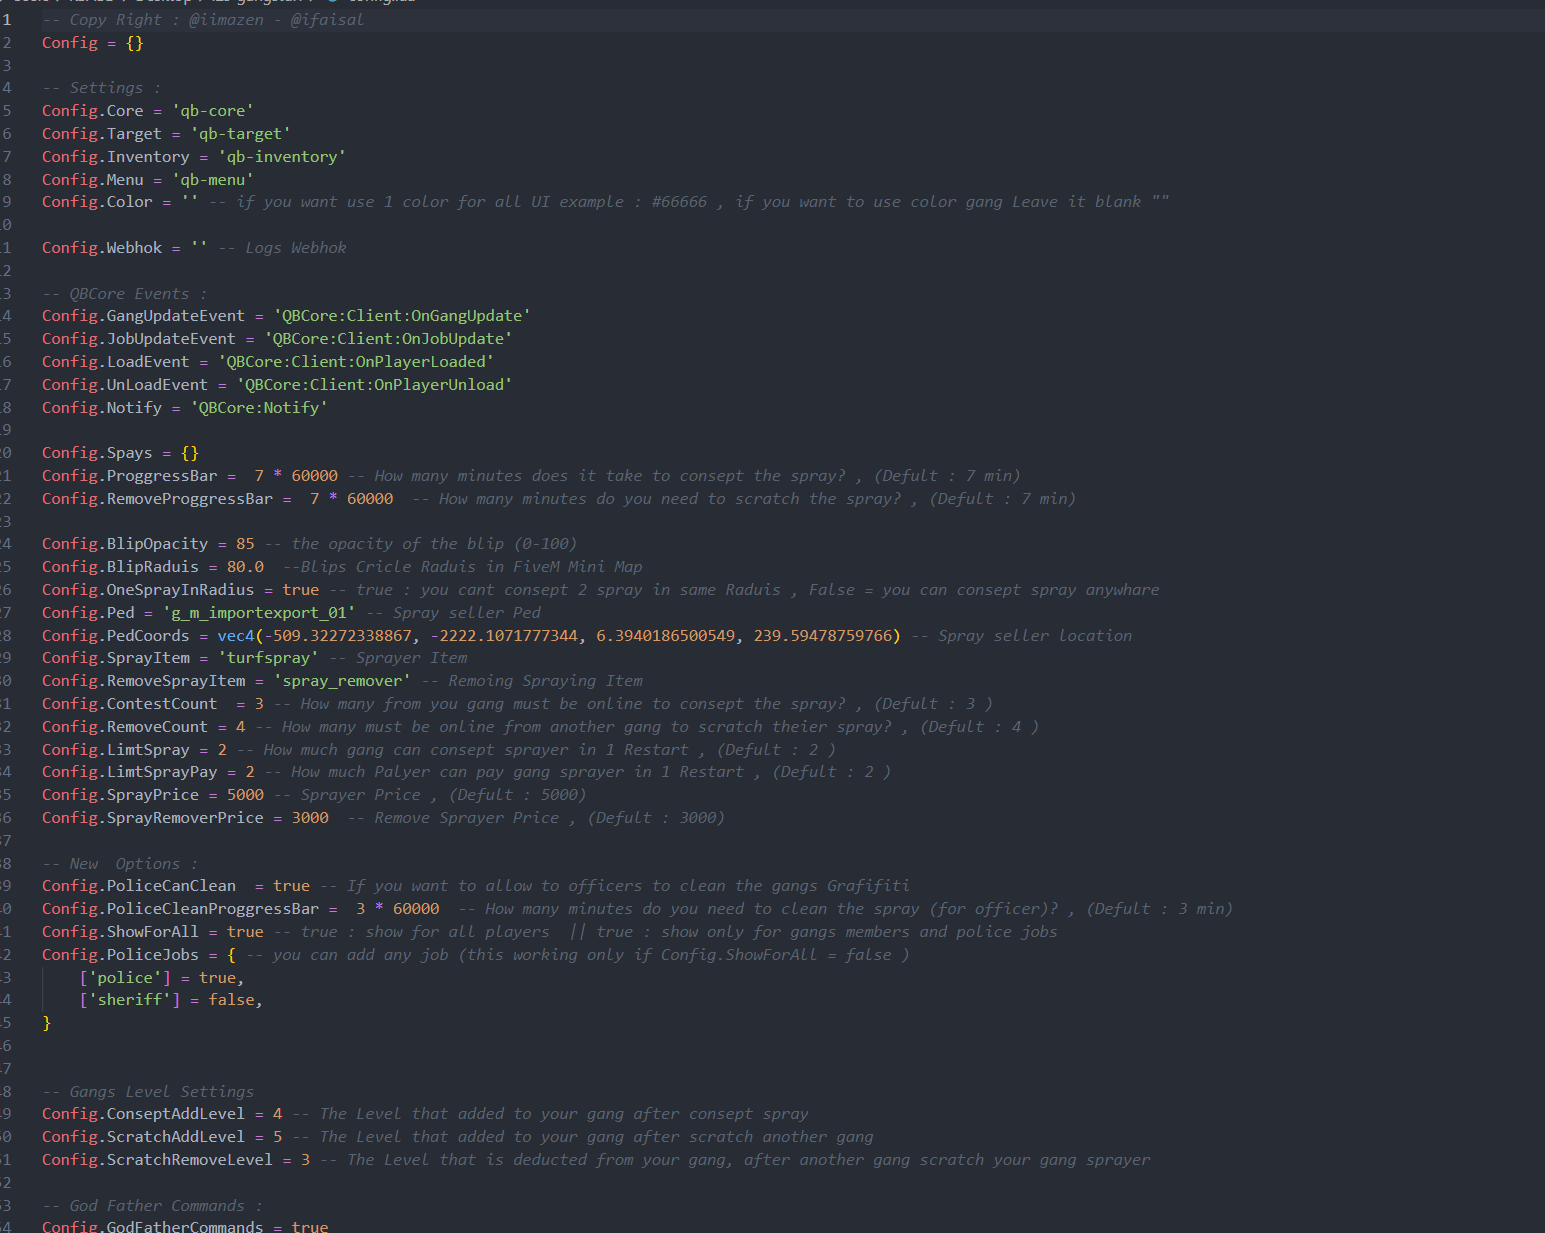Click line number 1 in the gutter

tap(7, 20)
